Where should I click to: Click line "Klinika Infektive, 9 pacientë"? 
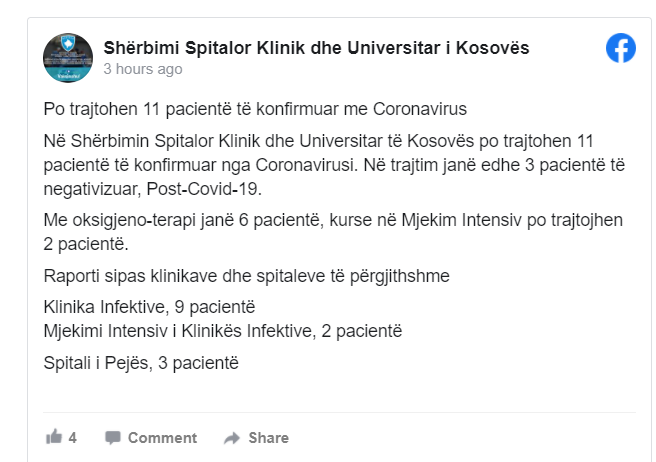click(x=149, y=307)
